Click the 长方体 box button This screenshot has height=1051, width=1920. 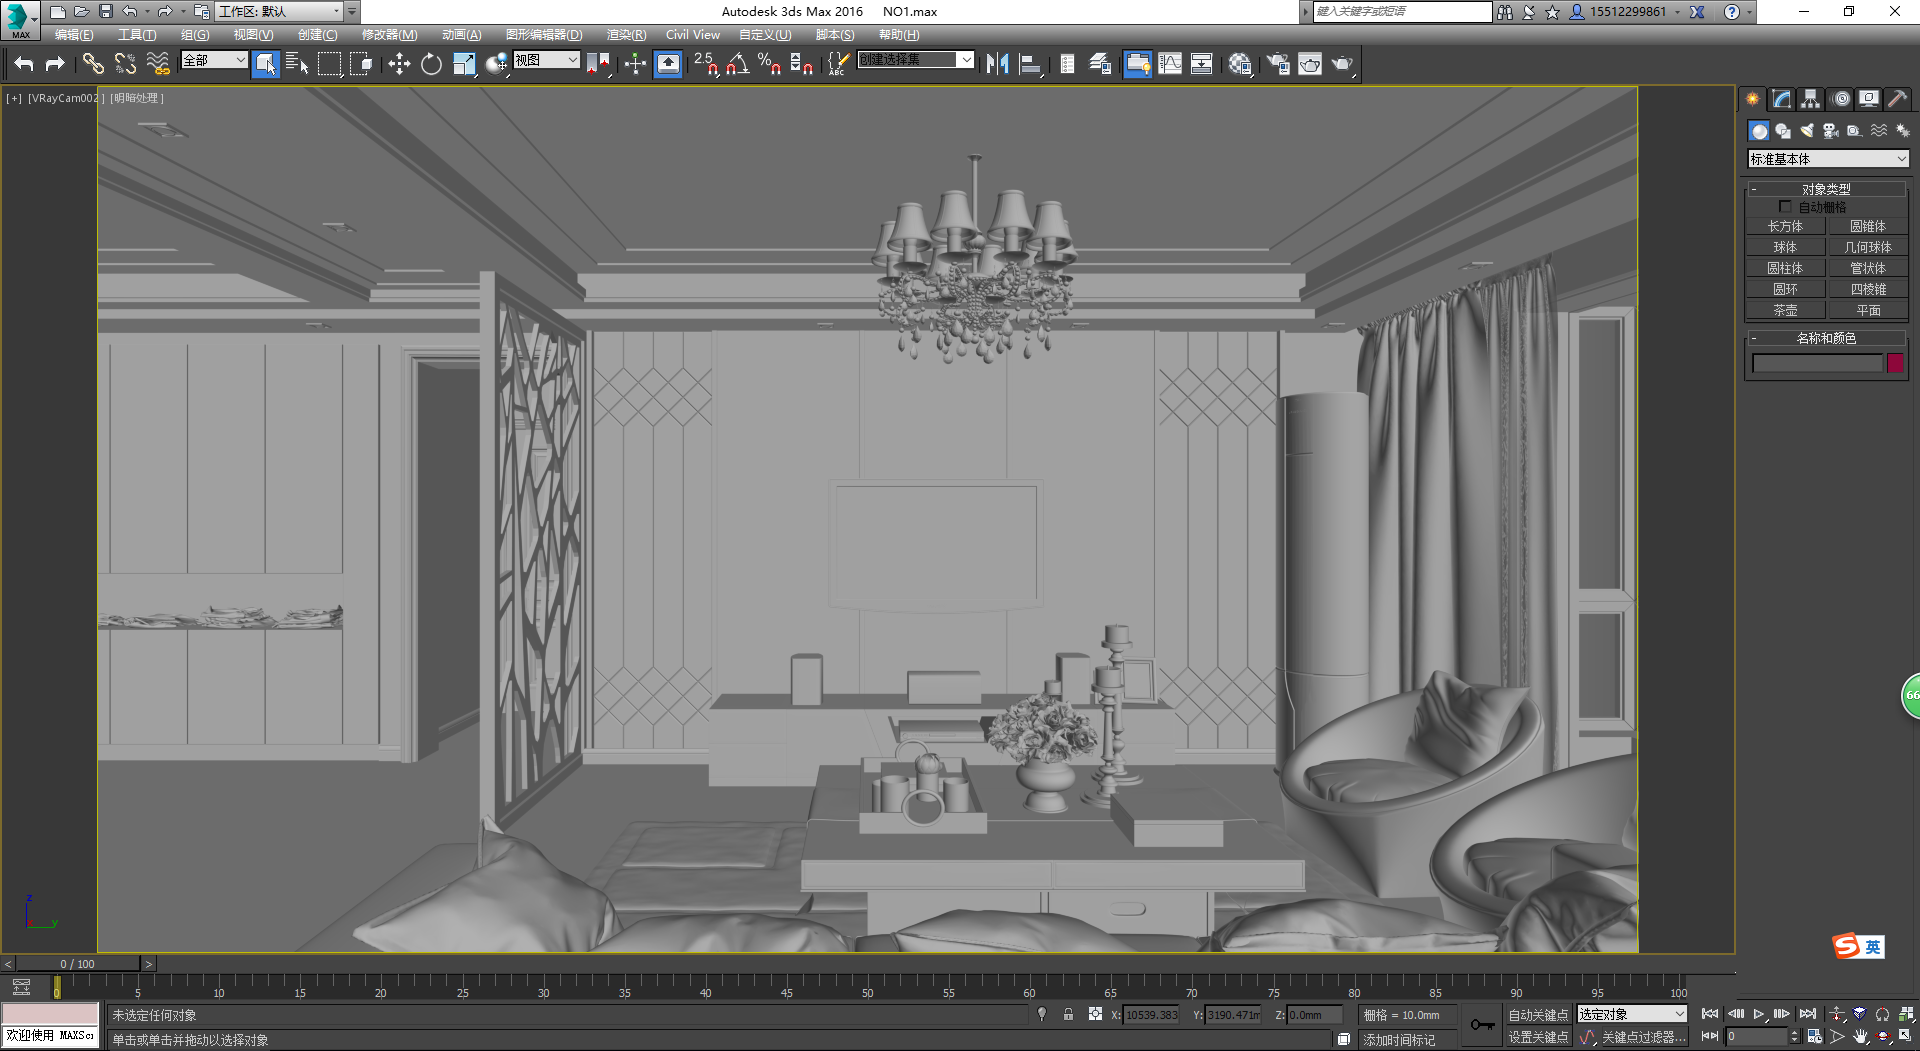pyautogui.click(x=1785, y=226)
